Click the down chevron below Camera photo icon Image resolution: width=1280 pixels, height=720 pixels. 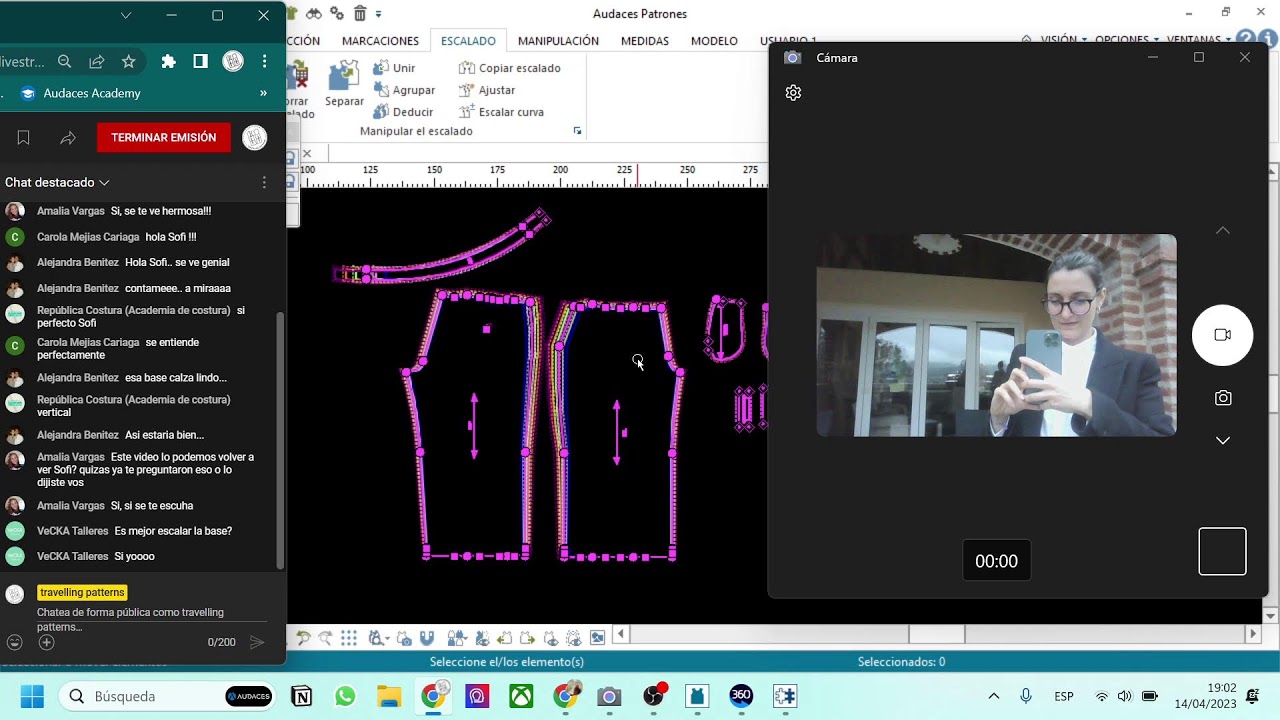(x=1222, y=440)
